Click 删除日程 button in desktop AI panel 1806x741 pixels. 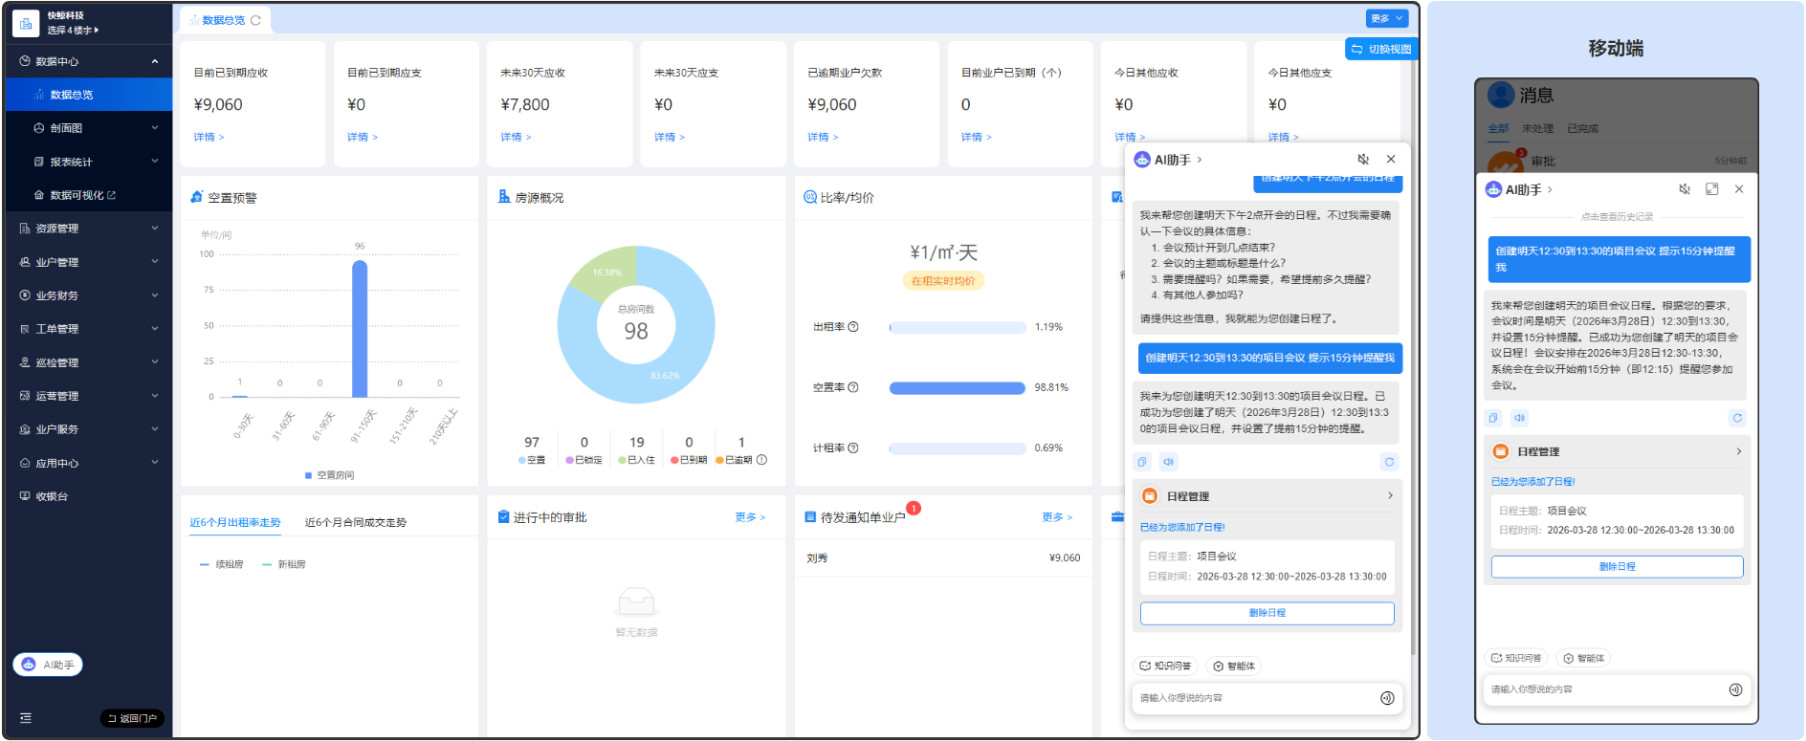click(1266, 613)
